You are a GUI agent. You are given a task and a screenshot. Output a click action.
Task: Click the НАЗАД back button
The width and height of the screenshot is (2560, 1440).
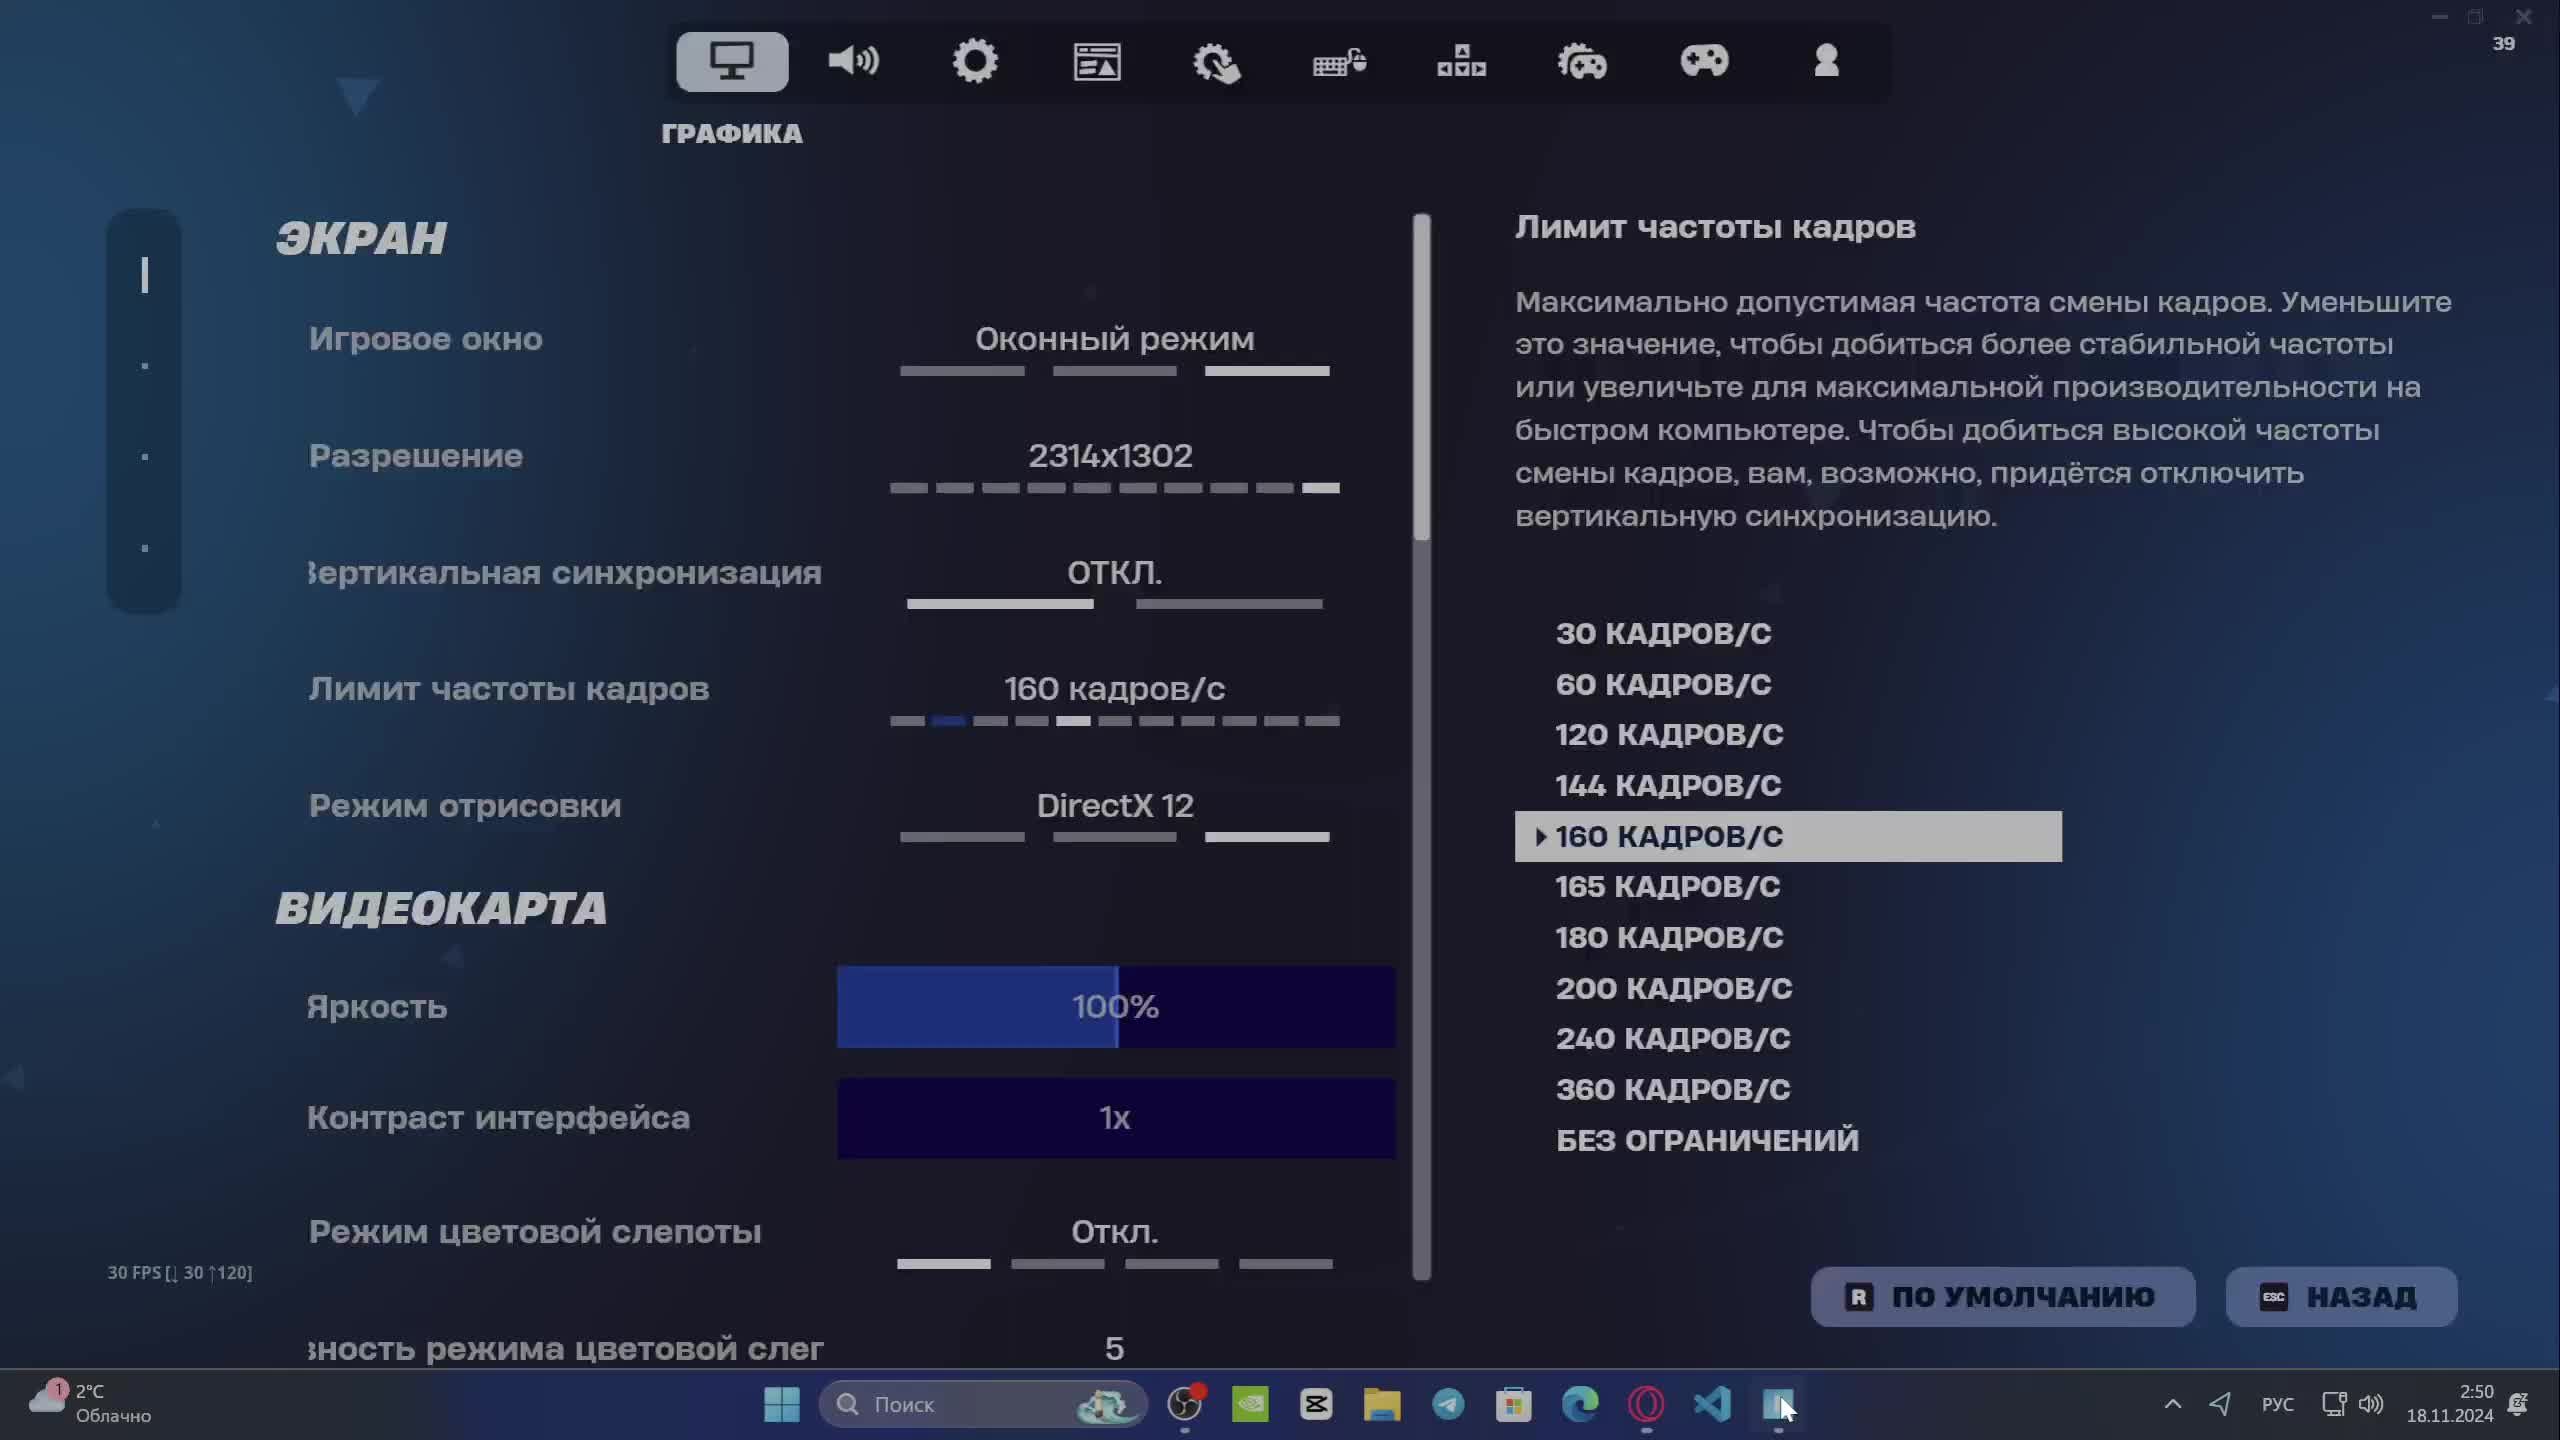[2341, 1296]
